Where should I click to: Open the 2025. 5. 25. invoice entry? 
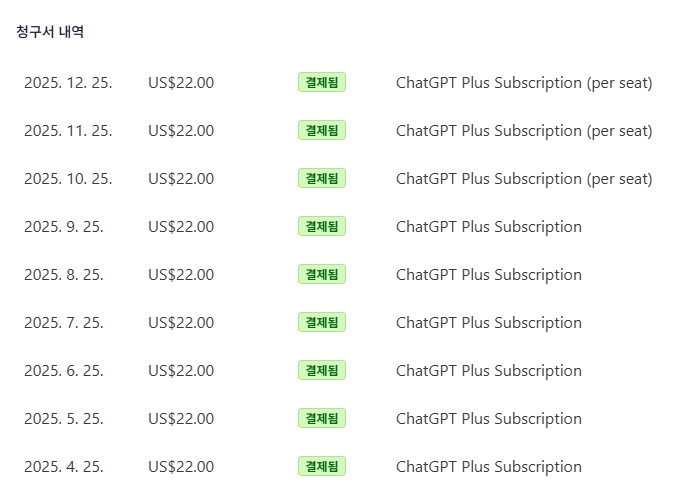pyautogui.click(x=64, y=419)
